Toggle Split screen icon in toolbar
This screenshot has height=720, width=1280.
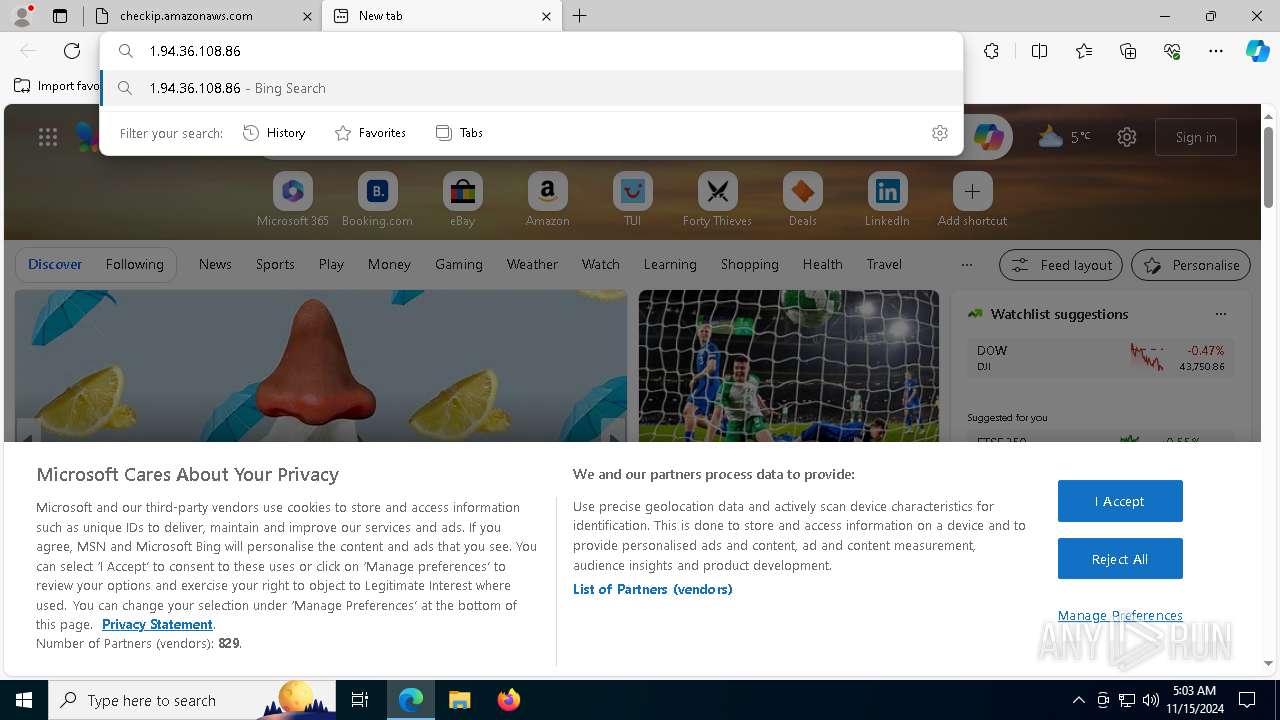1039,51
